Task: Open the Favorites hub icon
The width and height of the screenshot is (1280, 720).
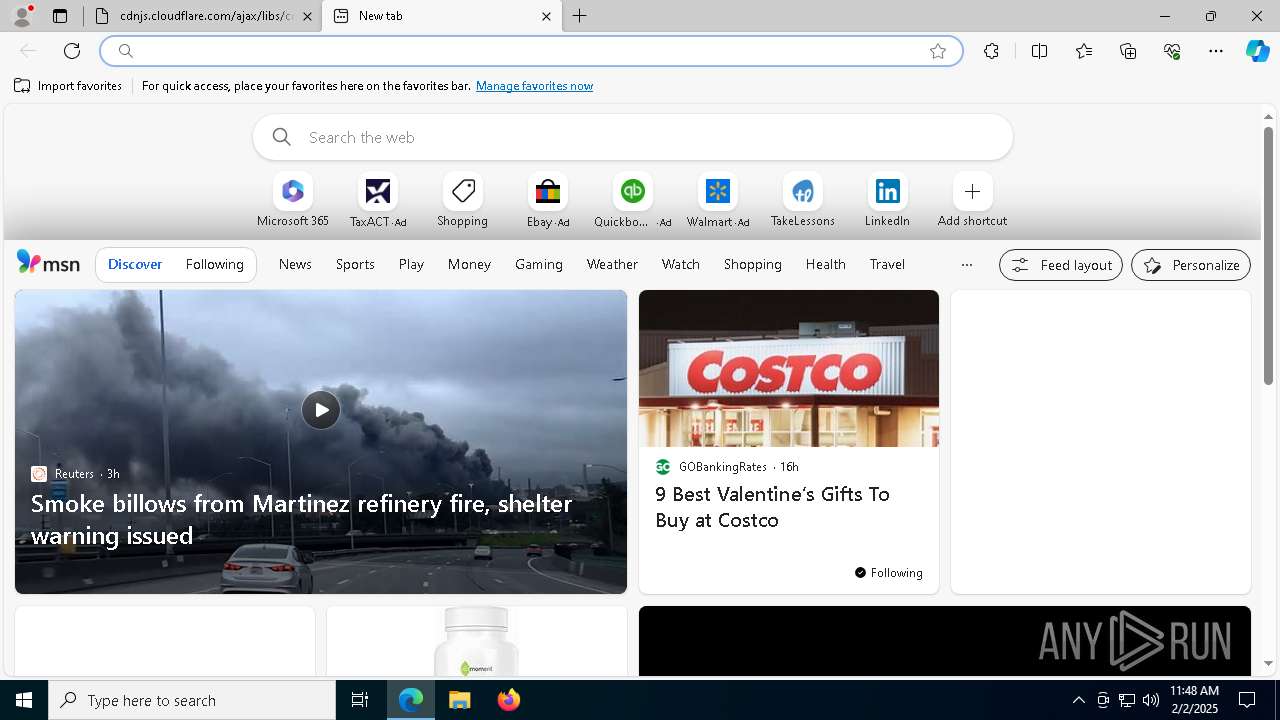Action: (1084, 51)
